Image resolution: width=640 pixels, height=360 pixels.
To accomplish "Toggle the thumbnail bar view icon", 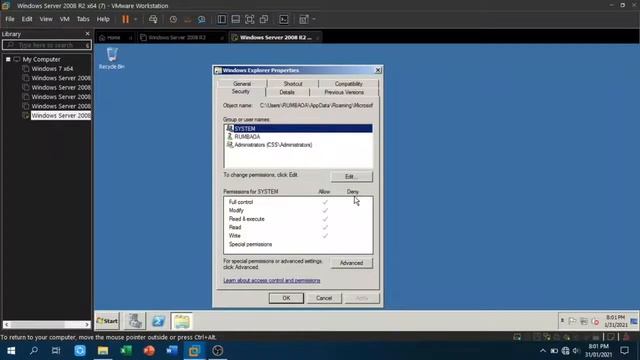I will pos(236,19).
